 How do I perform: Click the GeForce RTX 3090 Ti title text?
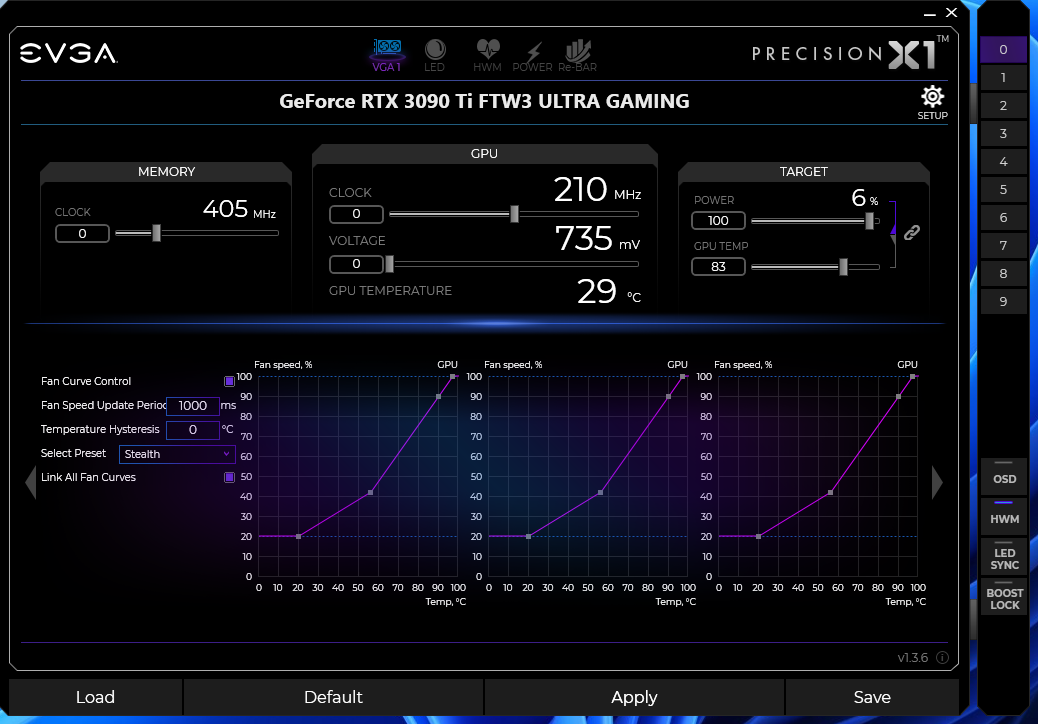pyautogui.click(x=484, y=101)
